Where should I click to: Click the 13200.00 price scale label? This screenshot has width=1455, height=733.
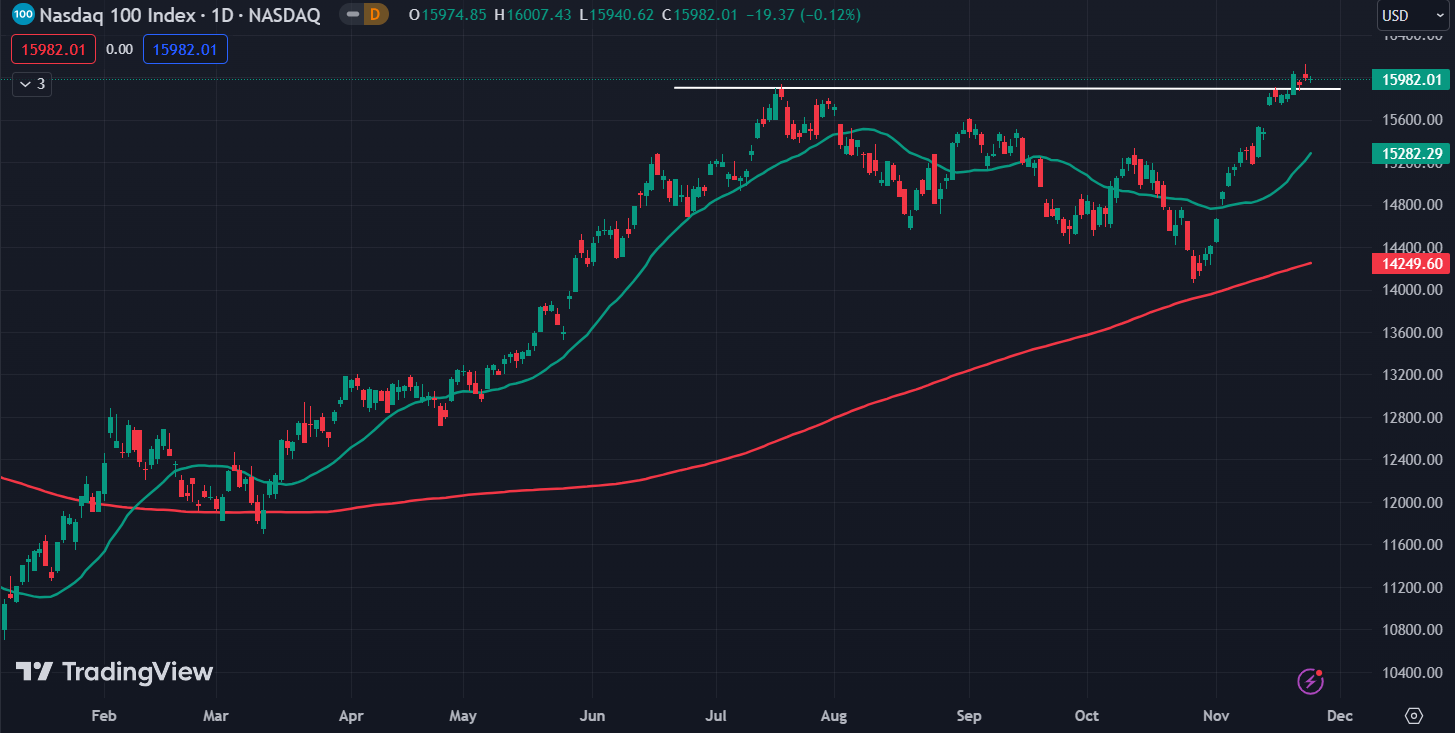1412,375
